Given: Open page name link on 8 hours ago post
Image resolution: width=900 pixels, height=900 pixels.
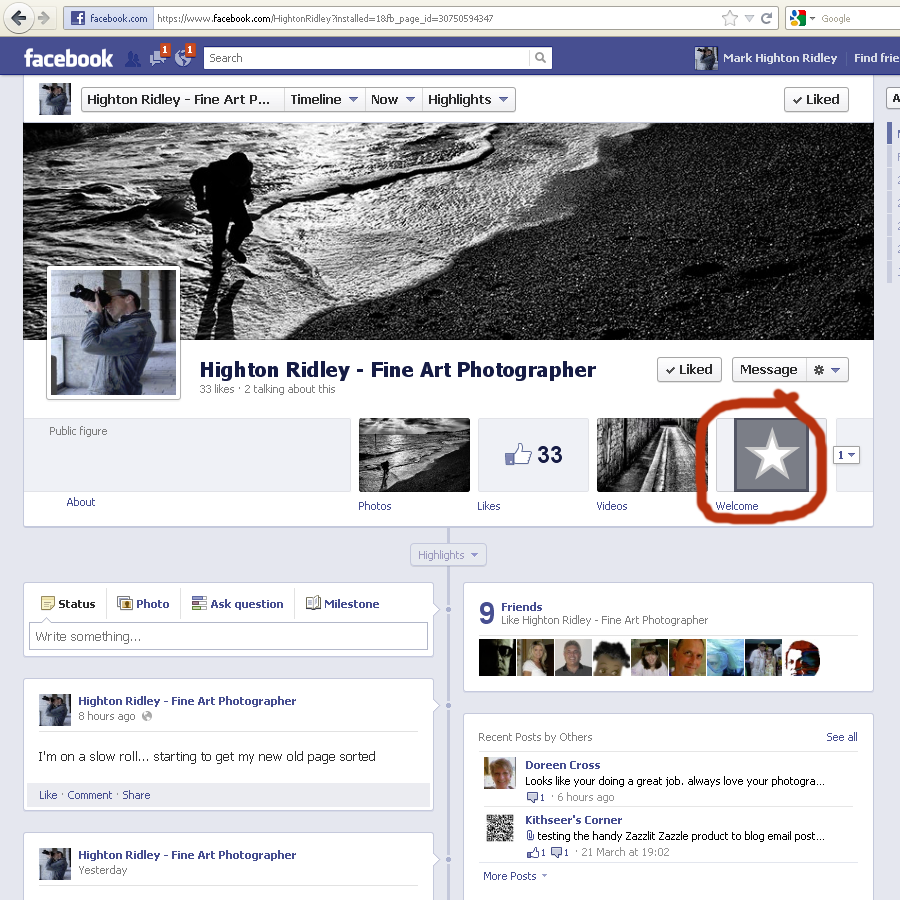Looking at the screenshot, I should [187, 701].
